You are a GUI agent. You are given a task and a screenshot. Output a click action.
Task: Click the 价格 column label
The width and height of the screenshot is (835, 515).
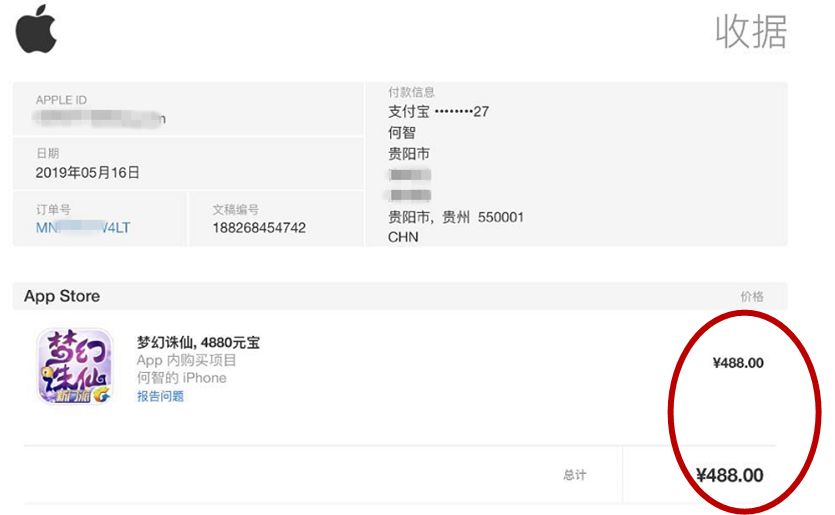point(752,297)
